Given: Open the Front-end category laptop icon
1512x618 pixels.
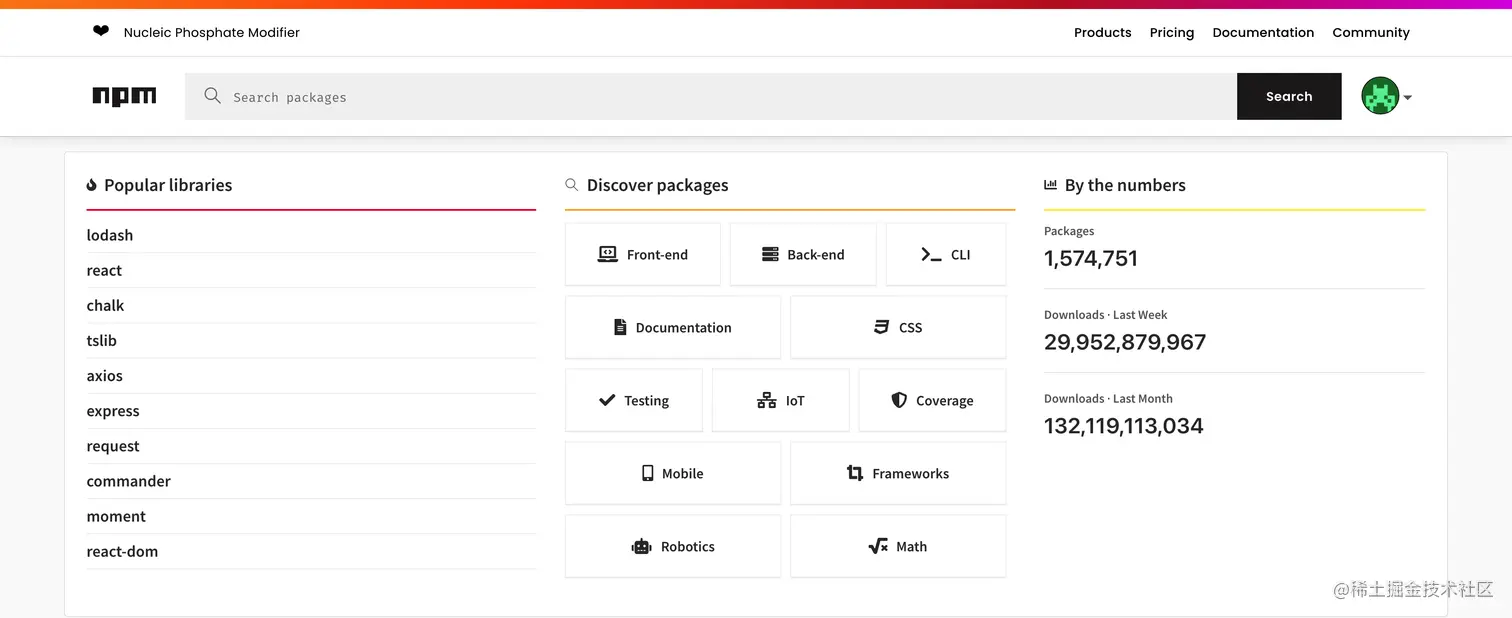Looking at the screenshot, I should [x=607, y=254].
